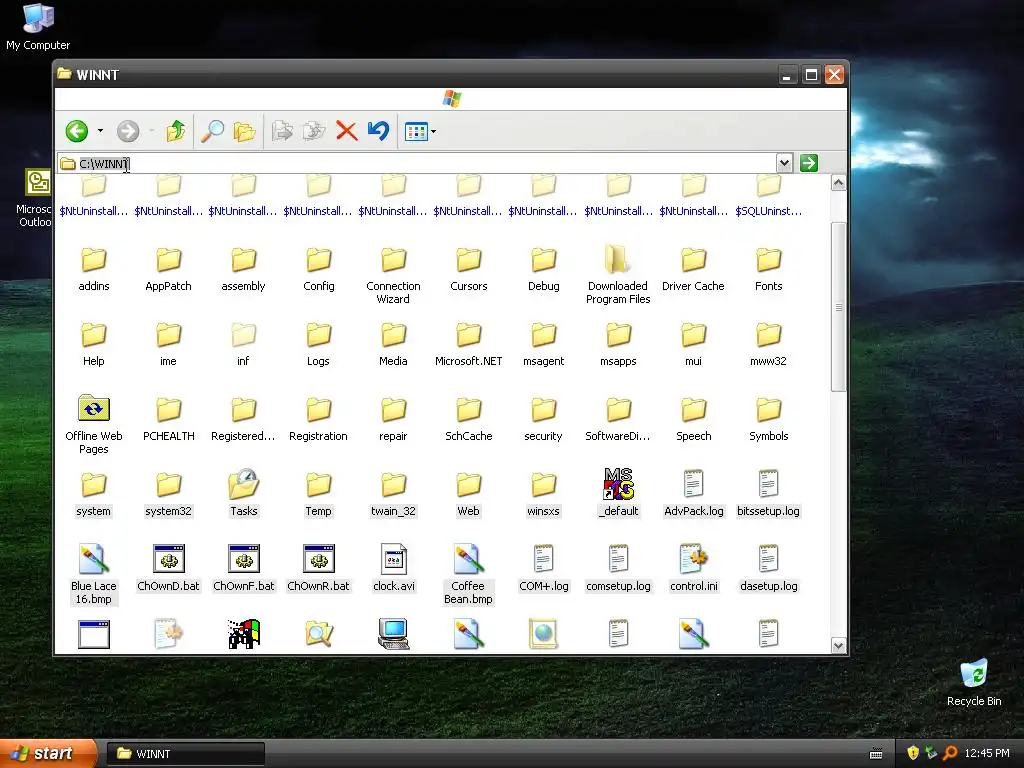Click the blue Undo arrow
Image resolution: width=1024 pixels, height=768 pixels.
click(379, 131)
